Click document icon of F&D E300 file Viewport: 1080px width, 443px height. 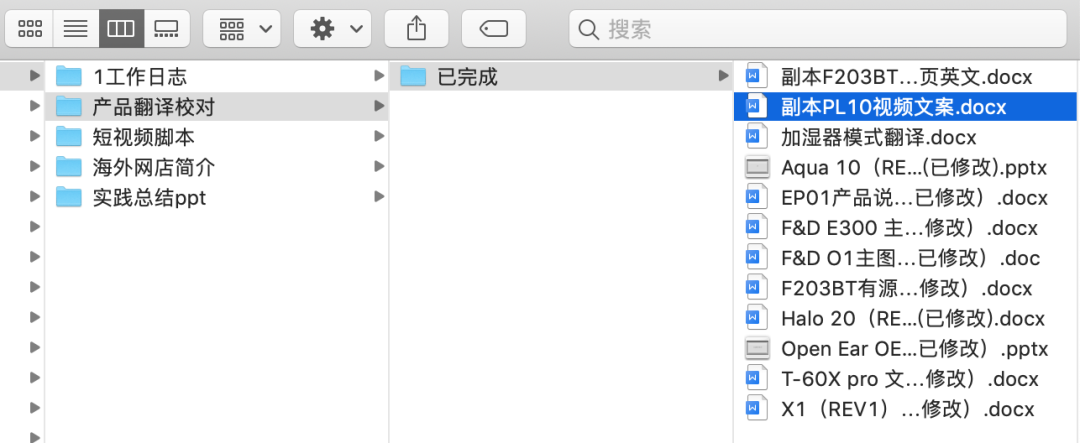[x=756, y=227]
